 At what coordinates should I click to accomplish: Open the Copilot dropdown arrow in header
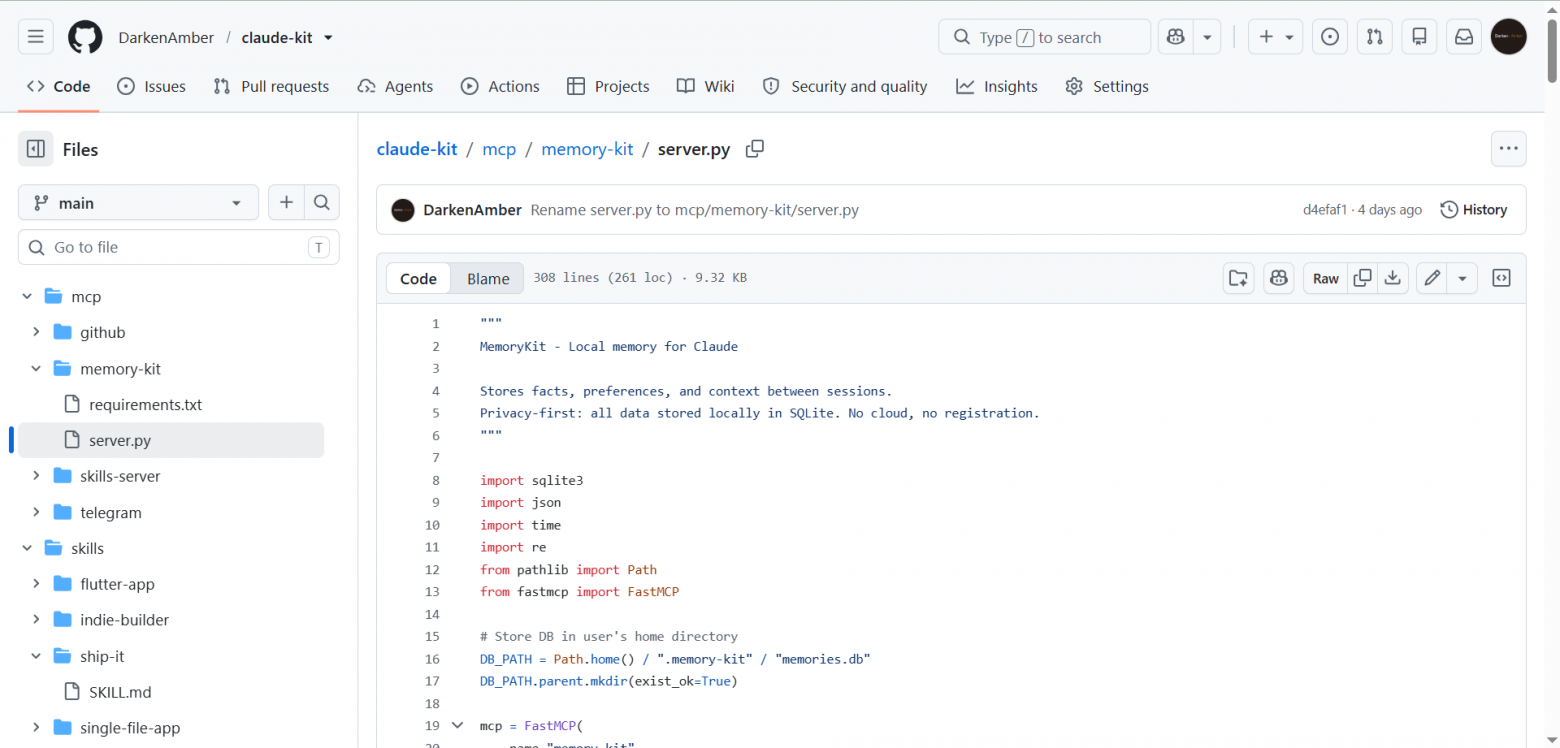[x=1207, y=37]
